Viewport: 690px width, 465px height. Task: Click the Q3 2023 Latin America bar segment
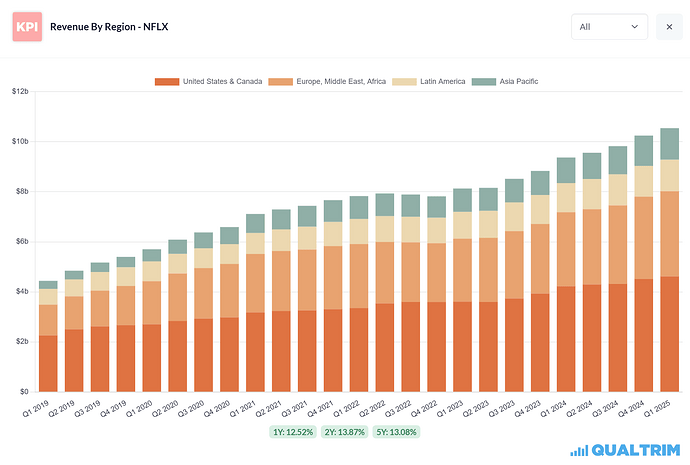coord(514,216)
